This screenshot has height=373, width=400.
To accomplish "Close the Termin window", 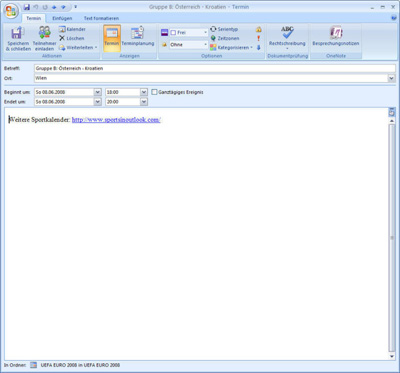I will click(393, 7).
